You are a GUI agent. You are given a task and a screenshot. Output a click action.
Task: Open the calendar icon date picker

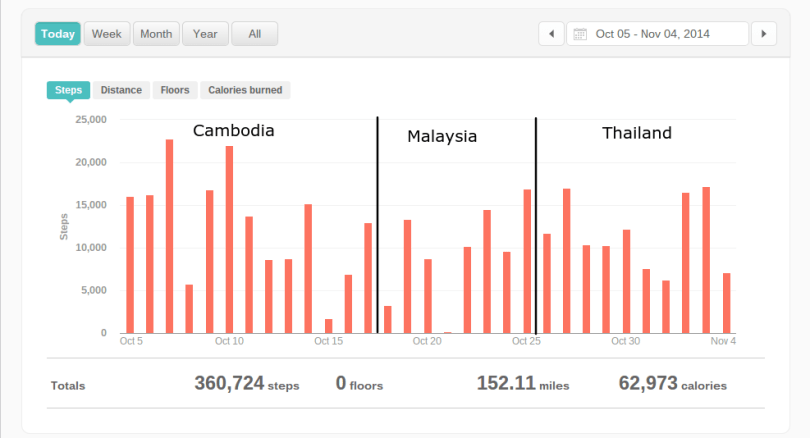pyautogui.click(x=580, y=34)
